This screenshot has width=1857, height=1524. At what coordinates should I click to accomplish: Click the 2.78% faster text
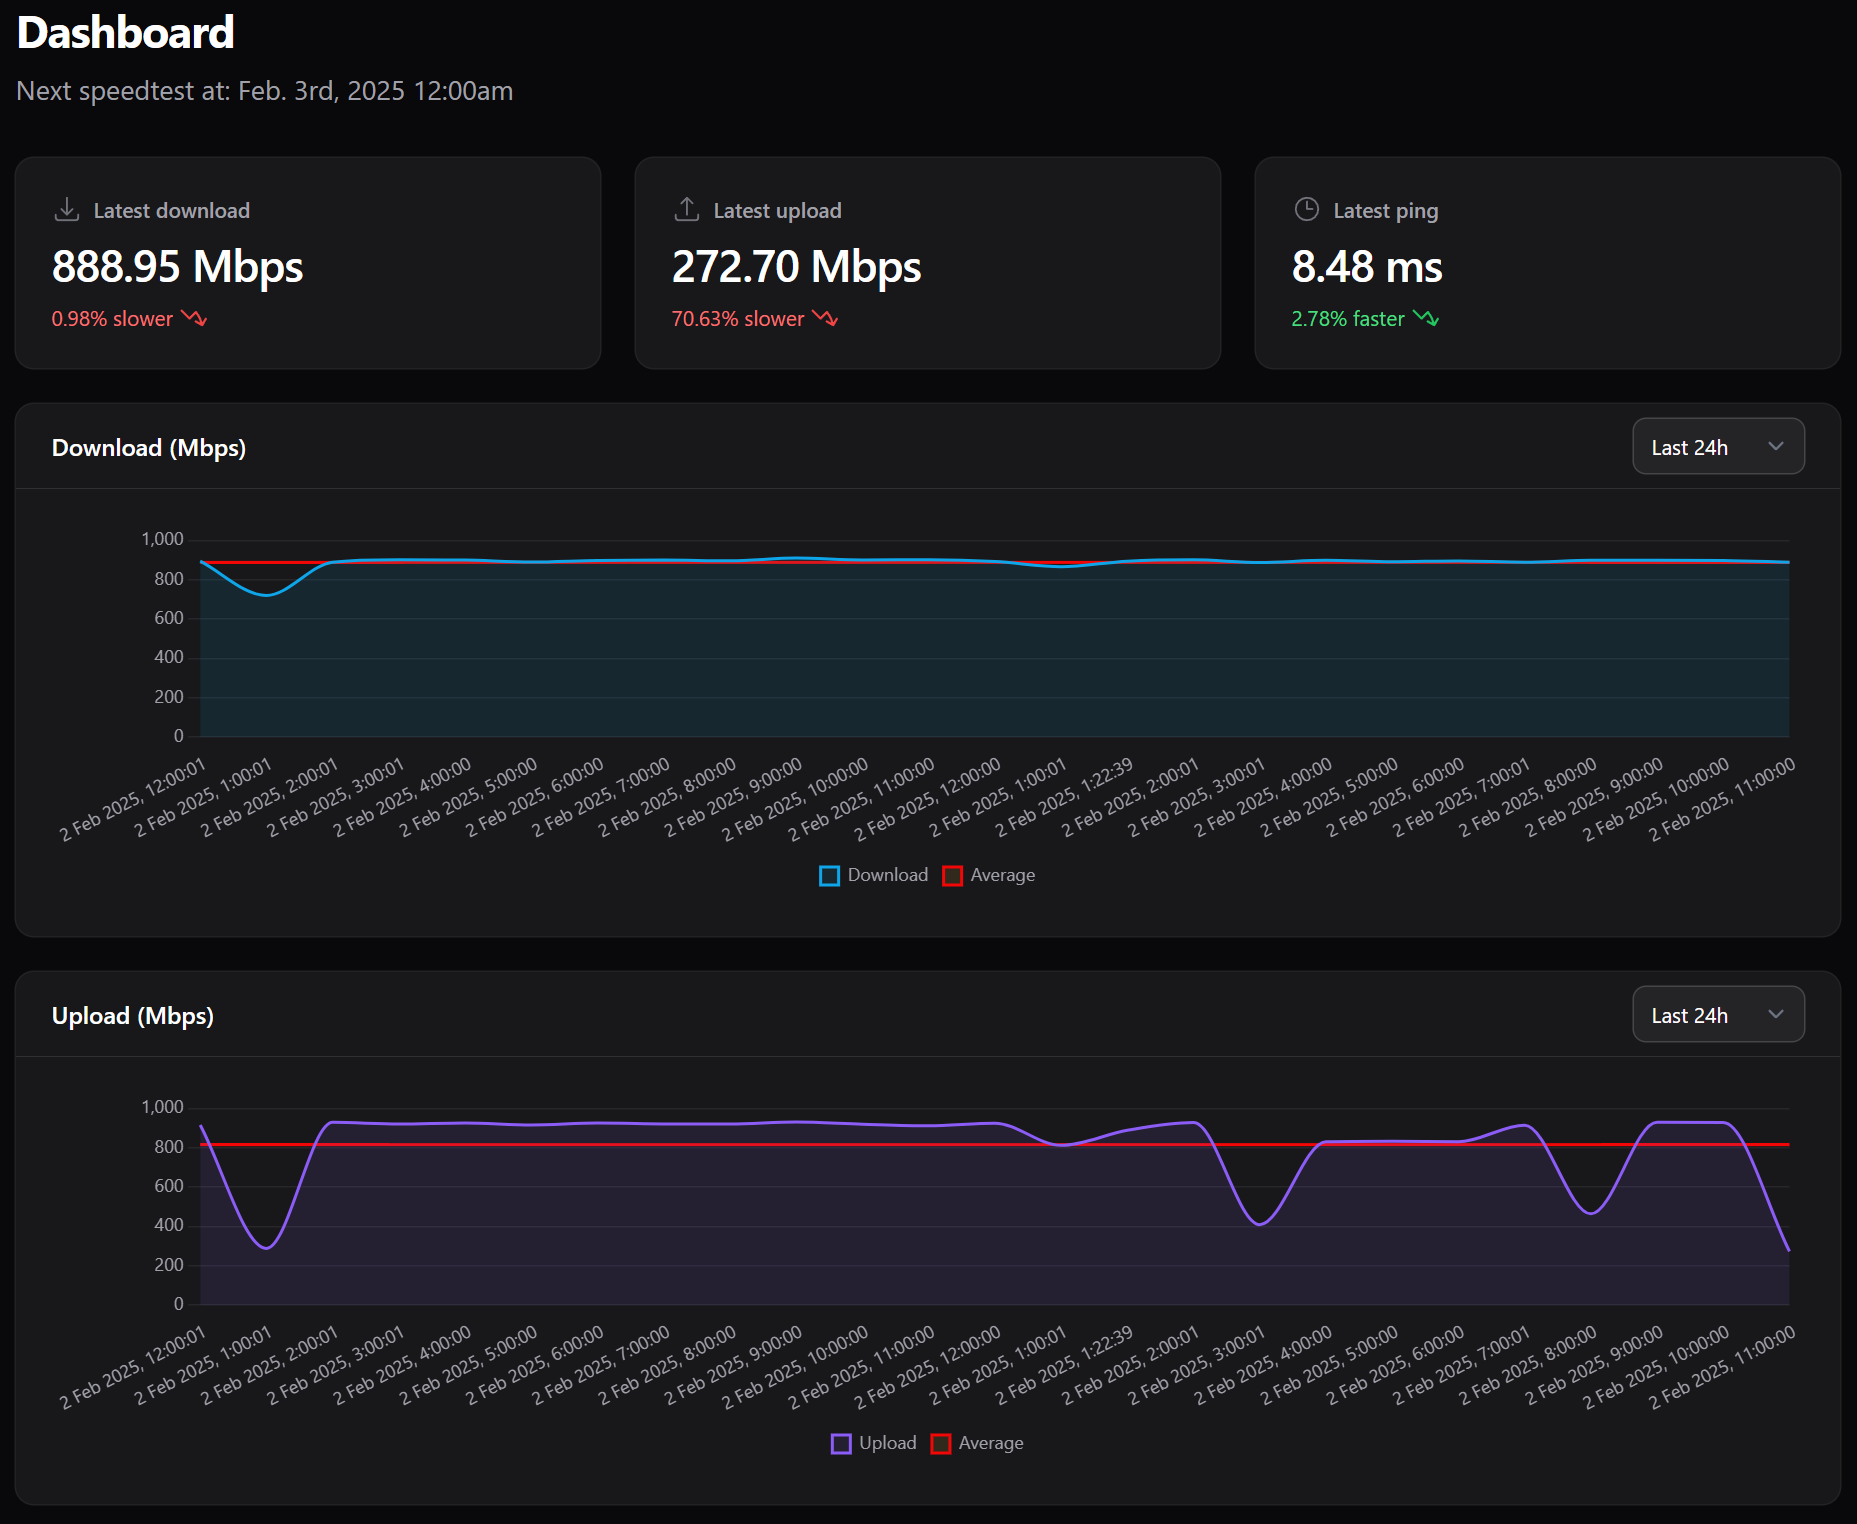pyautogui.click(x=1348, y=319)
